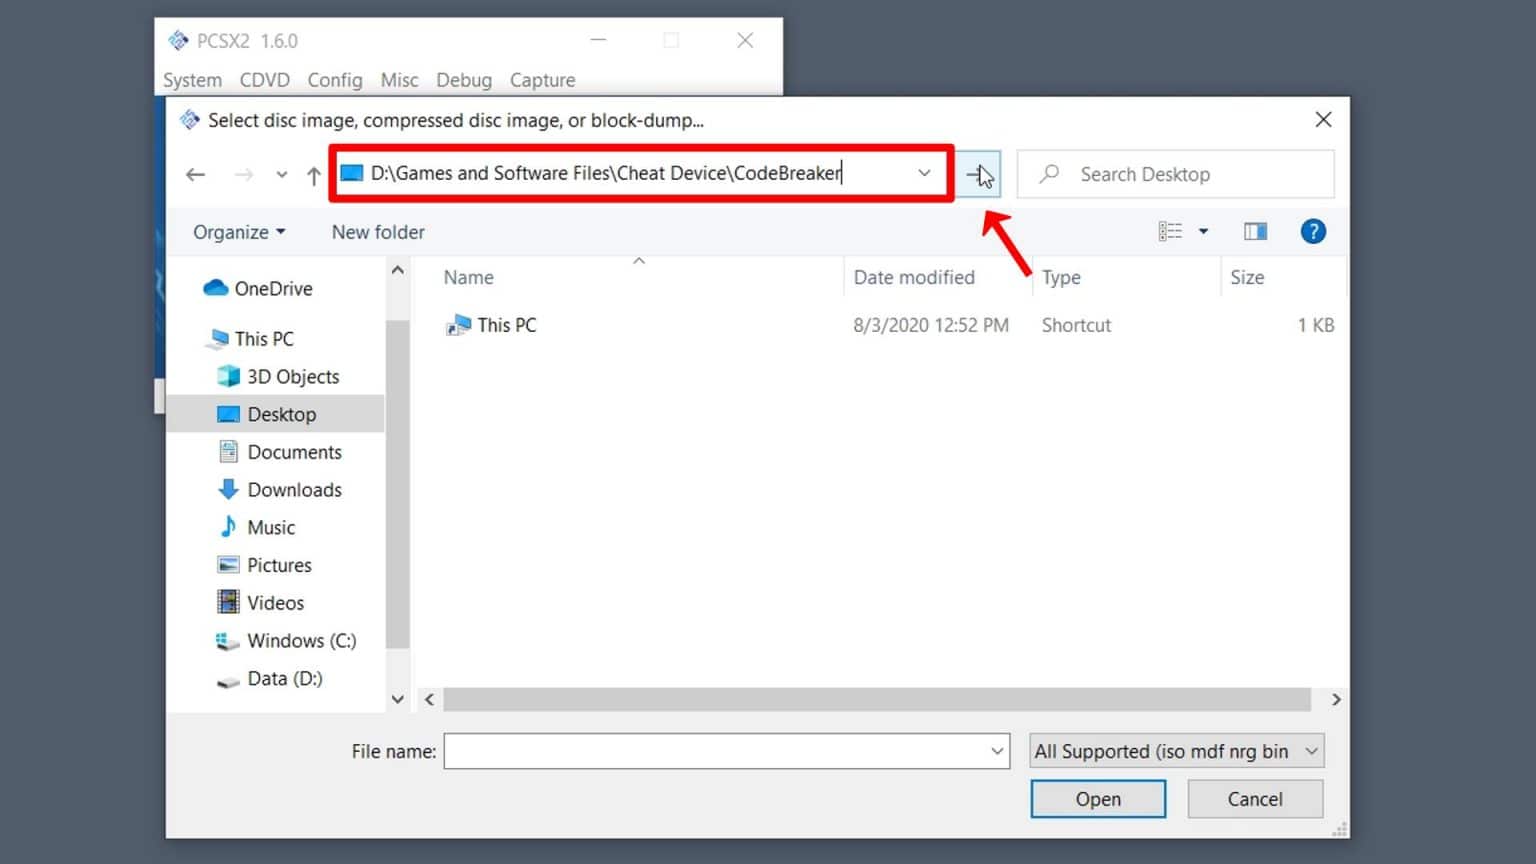Go up one folder level arrow

pos(314,175)
